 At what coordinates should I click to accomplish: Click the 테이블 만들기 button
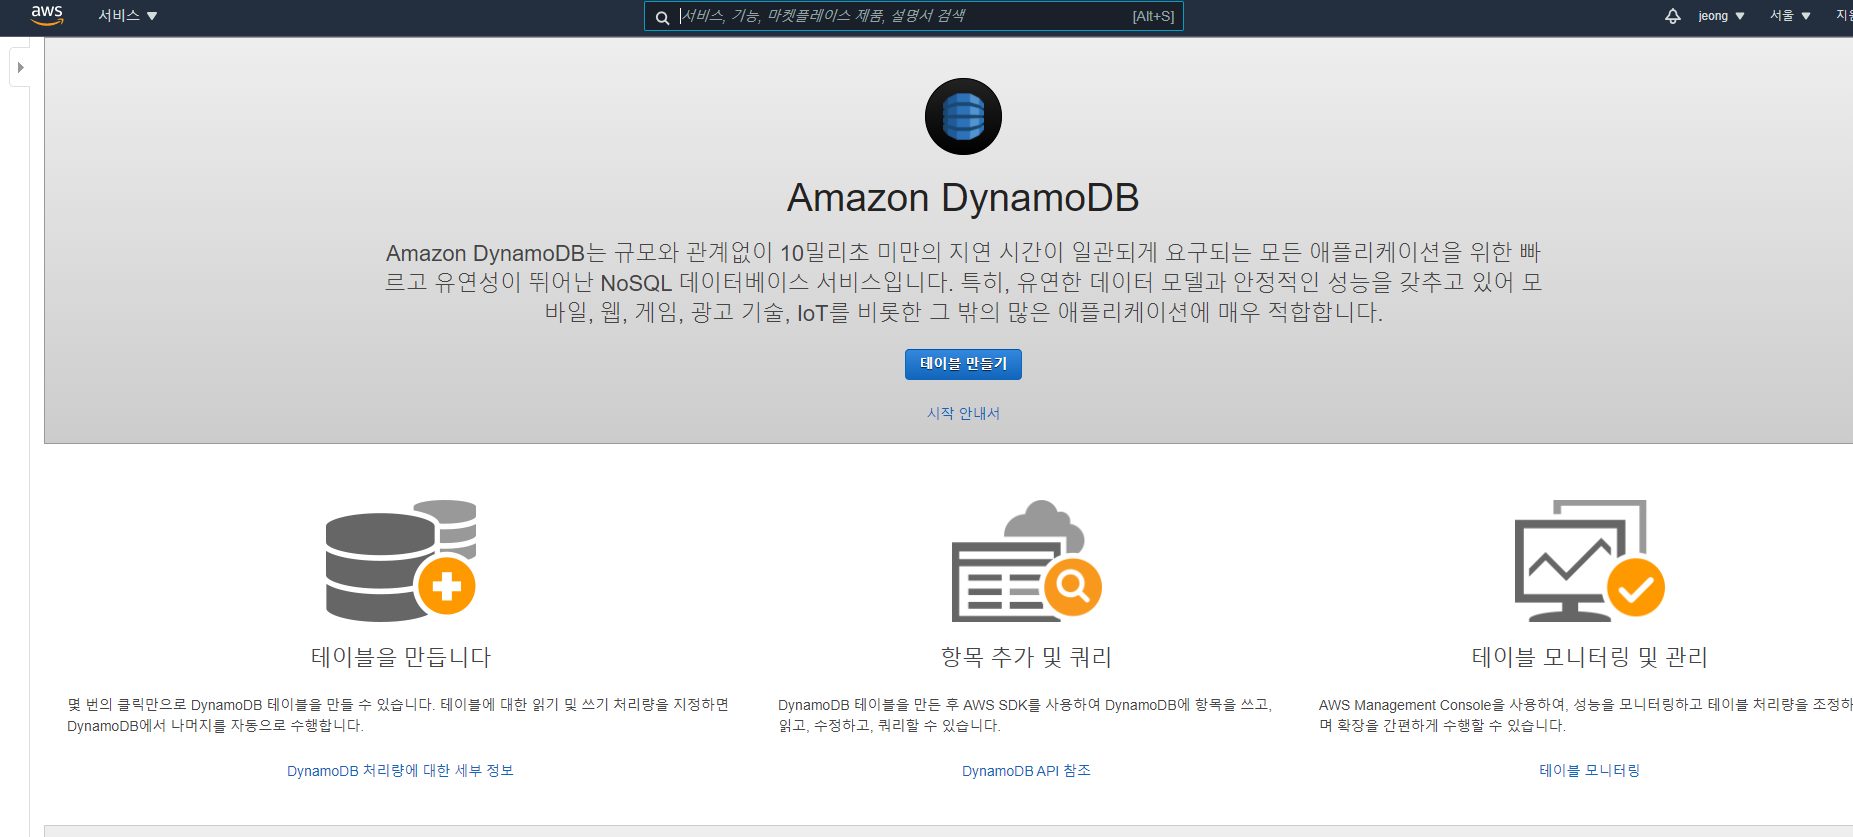[963, 364]
